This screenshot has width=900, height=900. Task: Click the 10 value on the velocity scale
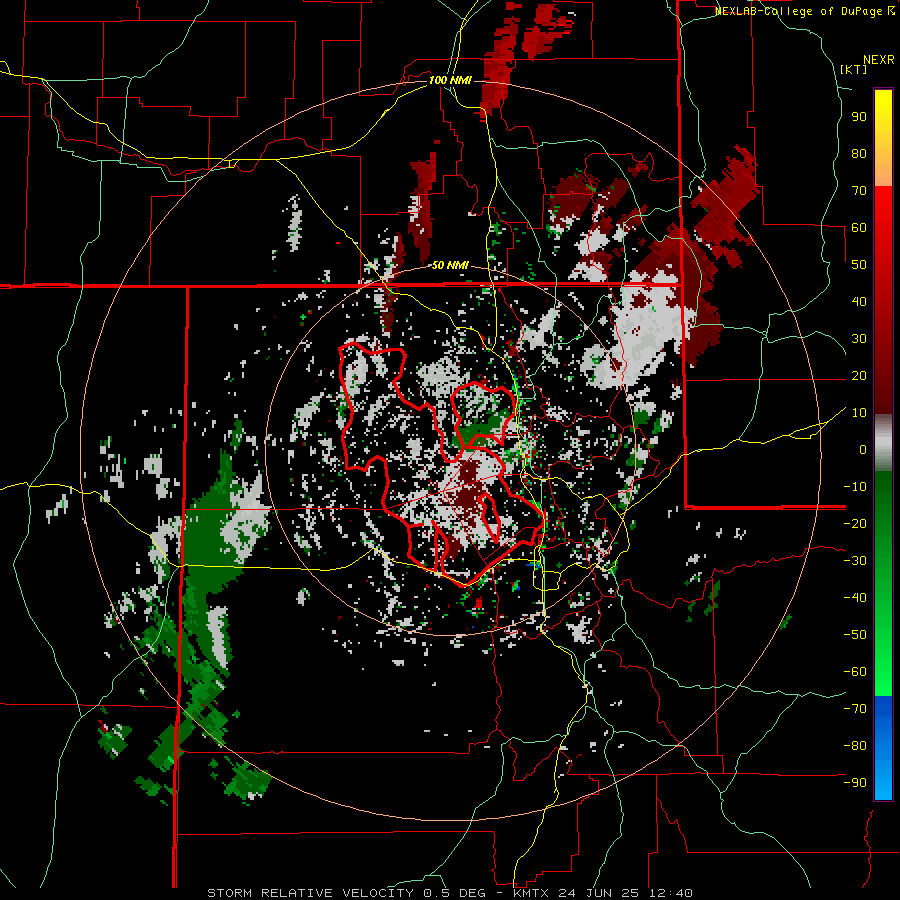(859, 413)
